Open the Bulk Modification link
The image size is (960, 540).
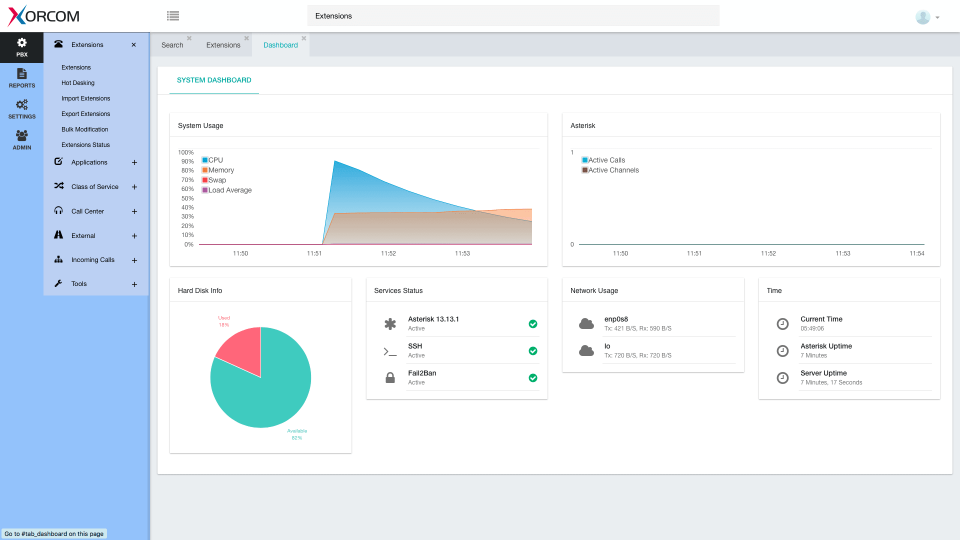[x=84, y=129]
